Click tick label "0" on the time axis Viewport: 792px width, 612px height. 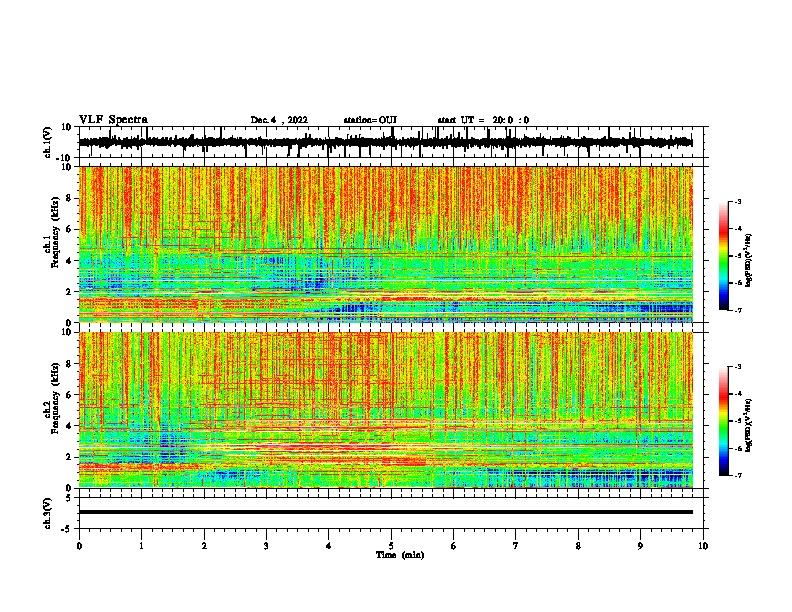pyautogui.click(x=79, y=546)
